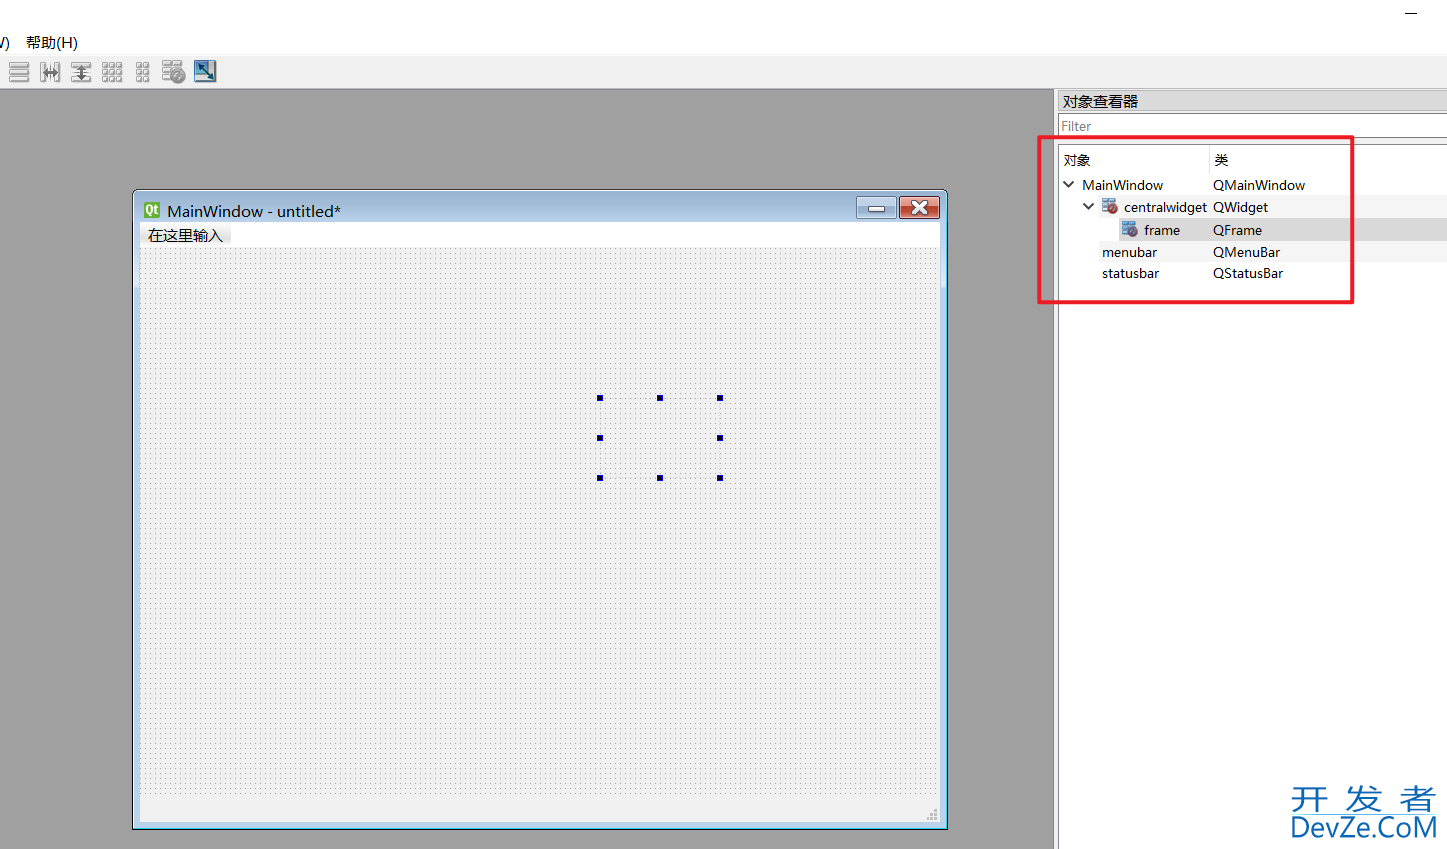Apply the vertical layout tool
Viewport: 1447px width, 849px height.
(19, 72)
